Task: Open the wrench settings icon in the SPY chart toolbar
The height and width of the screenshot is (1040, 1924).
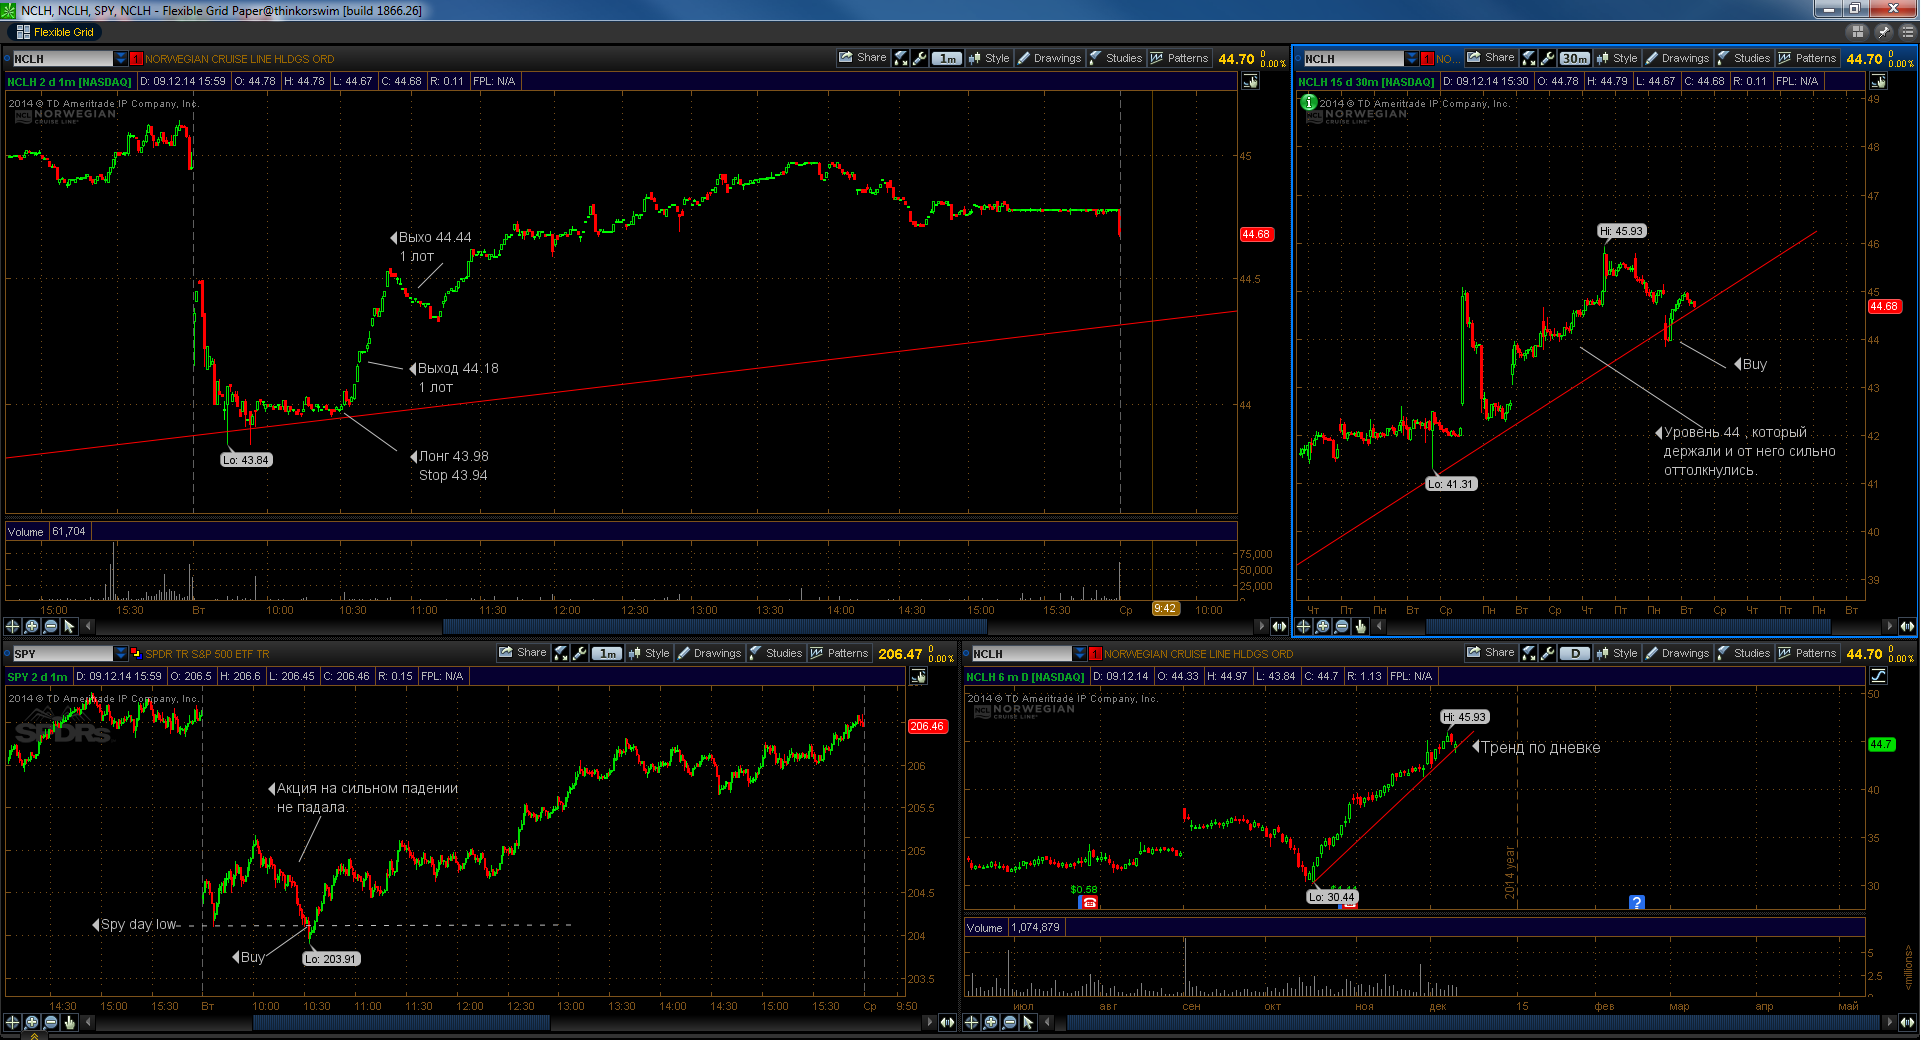Action: click(x=580, y=653)
